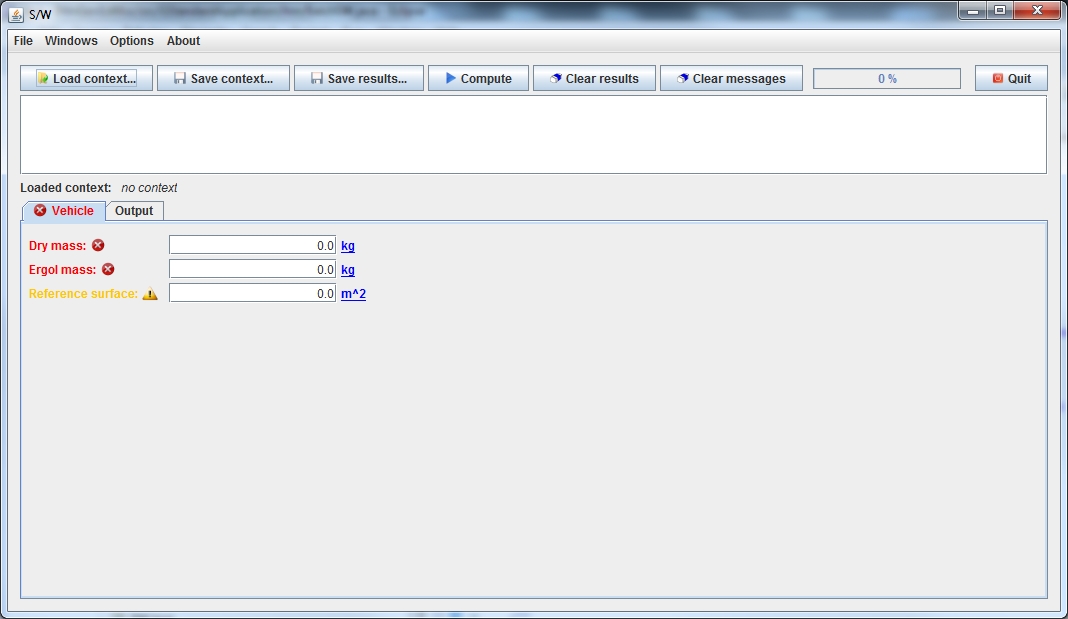This screenshot has height=619, width=1068.
Task: Click the kg unit link for Dry mass
Action: (348, 246)
